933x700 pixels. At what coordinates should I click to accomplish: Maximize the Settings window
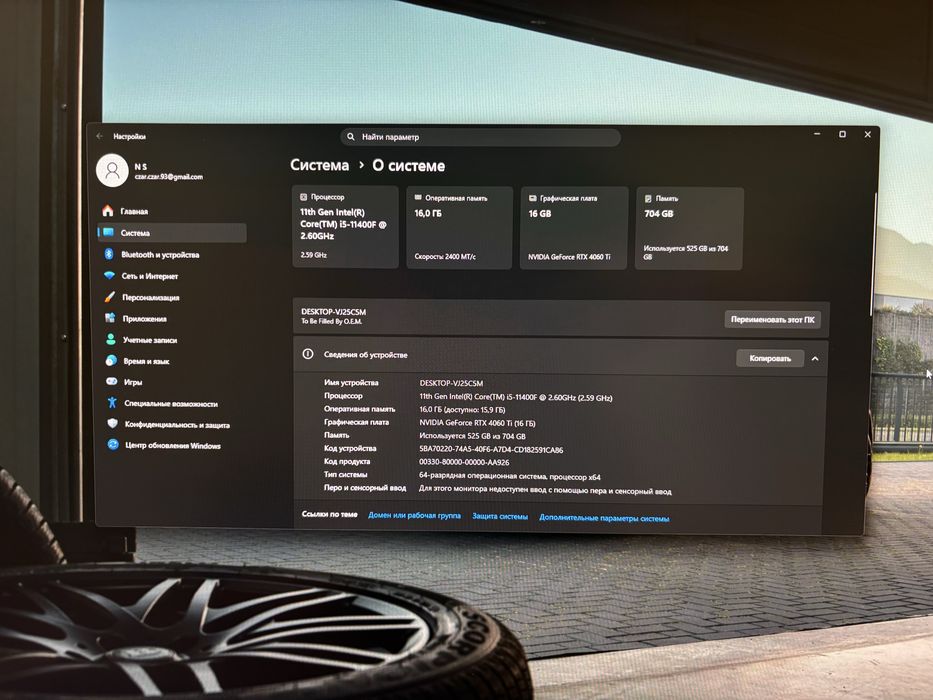[x=842, y=135]
